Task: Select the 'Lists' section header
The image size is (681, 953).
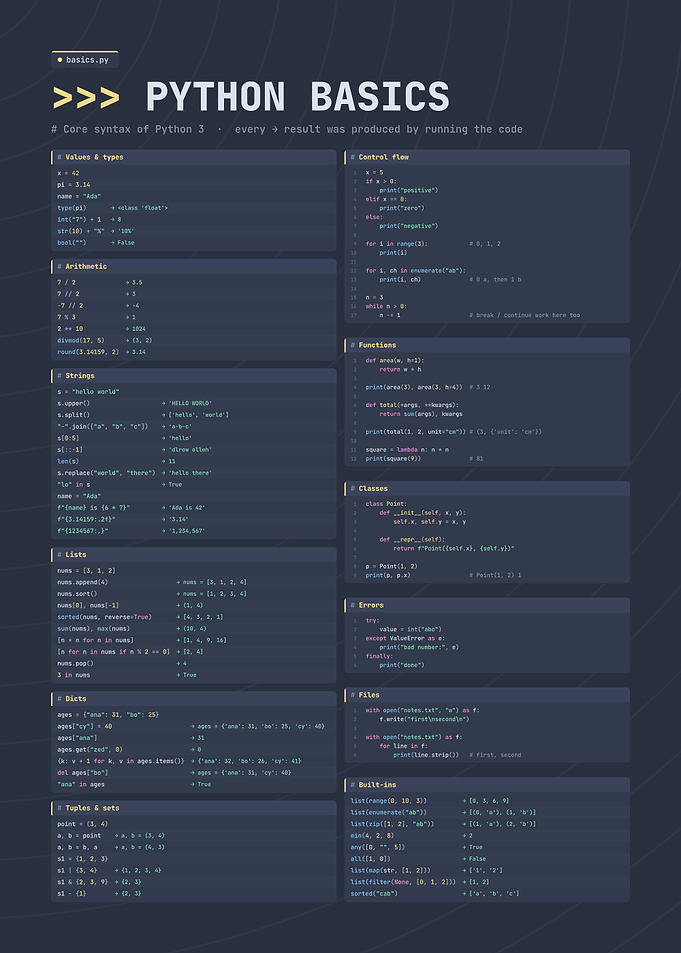Action: click(193, 554)
